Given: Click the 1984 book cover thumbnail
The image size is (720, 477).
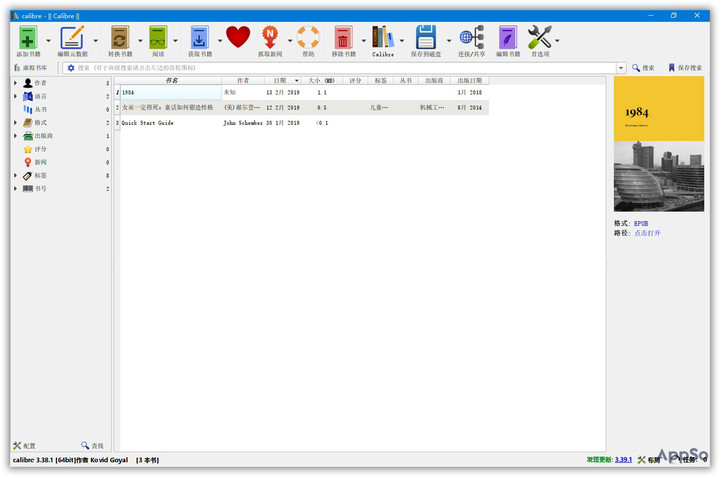Looking at the screenshot, I should (x=658, y=144).
